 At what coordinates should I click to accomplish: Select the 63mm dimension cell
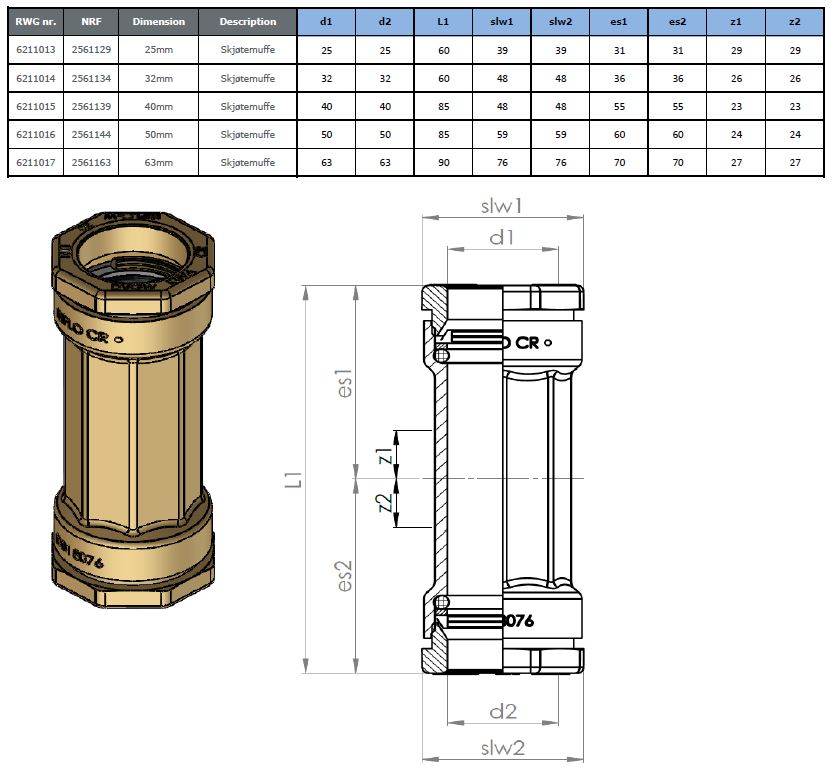158,162
